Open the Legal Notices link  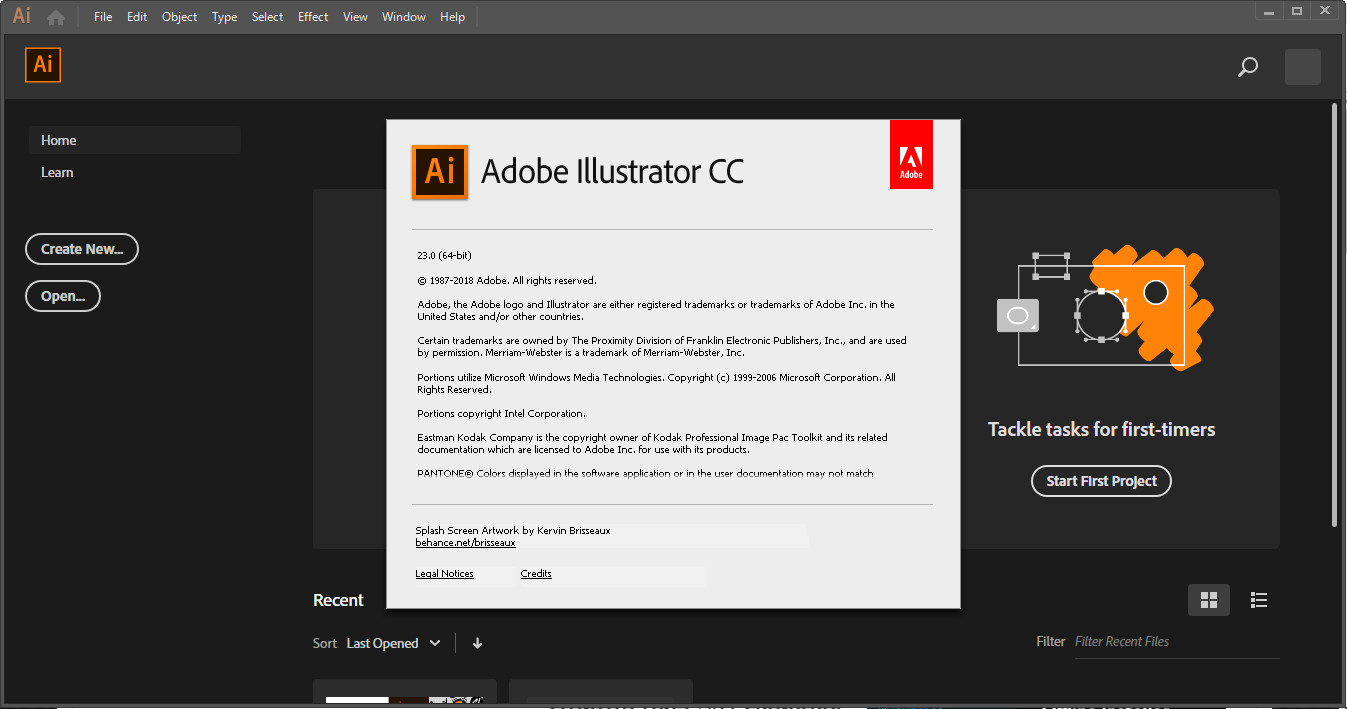pyautogui.click(x=444, y=574)
